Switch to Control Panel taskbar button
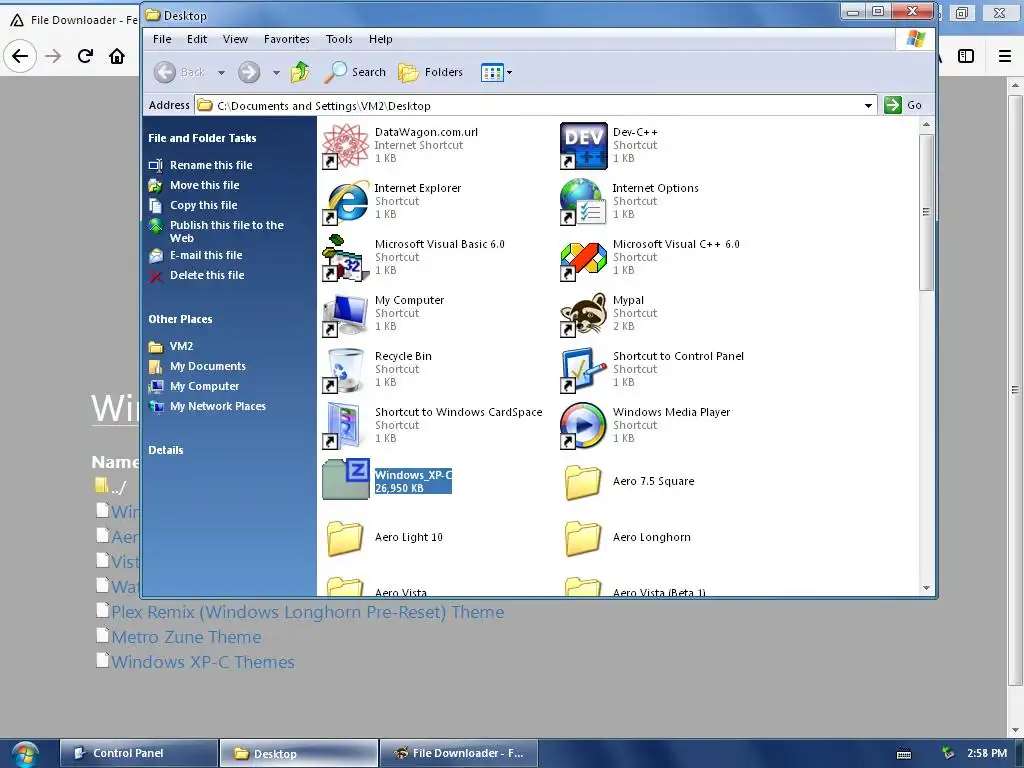The width and height of the screenshot is (1024, 768). point(139,754)
